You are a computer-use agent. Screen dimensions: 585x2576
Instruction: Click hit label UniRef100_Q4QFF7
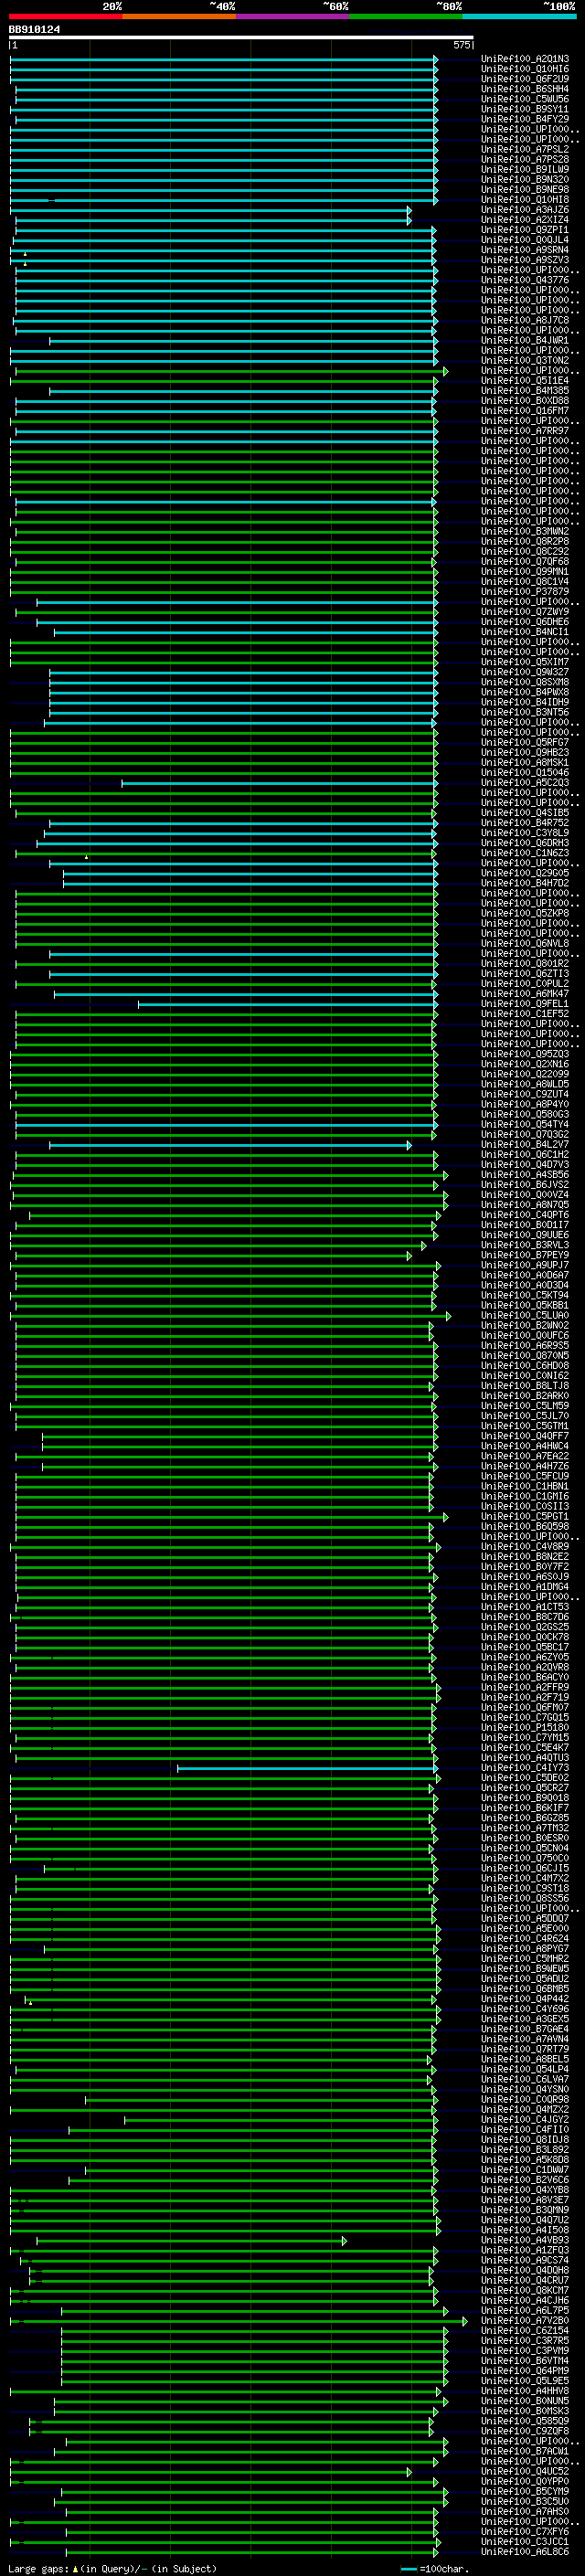(525, 1436)
